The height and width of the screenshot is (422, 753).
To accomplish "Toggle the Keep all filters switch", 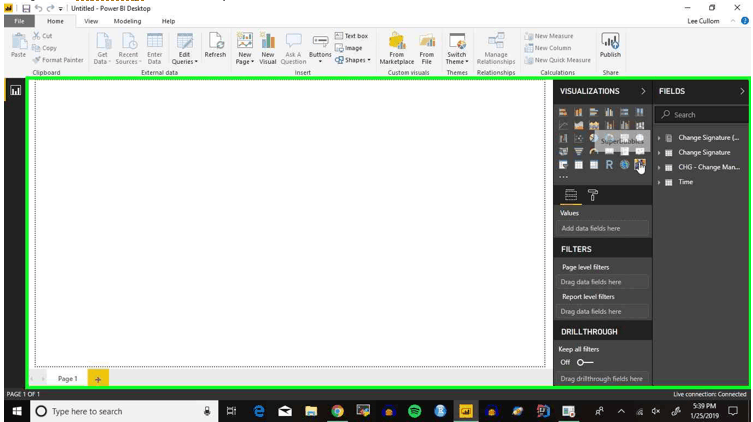I will (585, 362).
